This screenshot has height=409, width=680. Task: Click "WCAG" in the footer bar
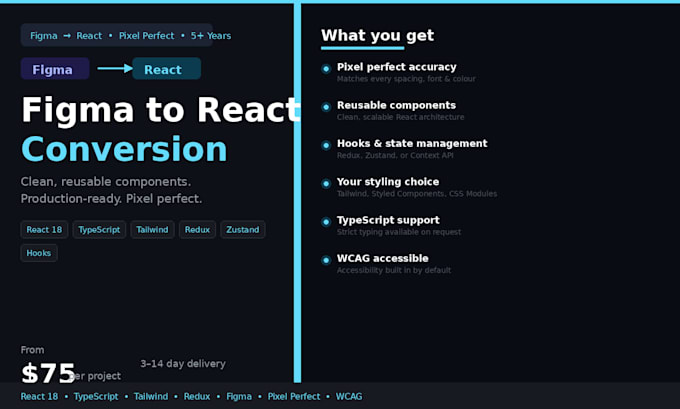(x=349, y=396)
